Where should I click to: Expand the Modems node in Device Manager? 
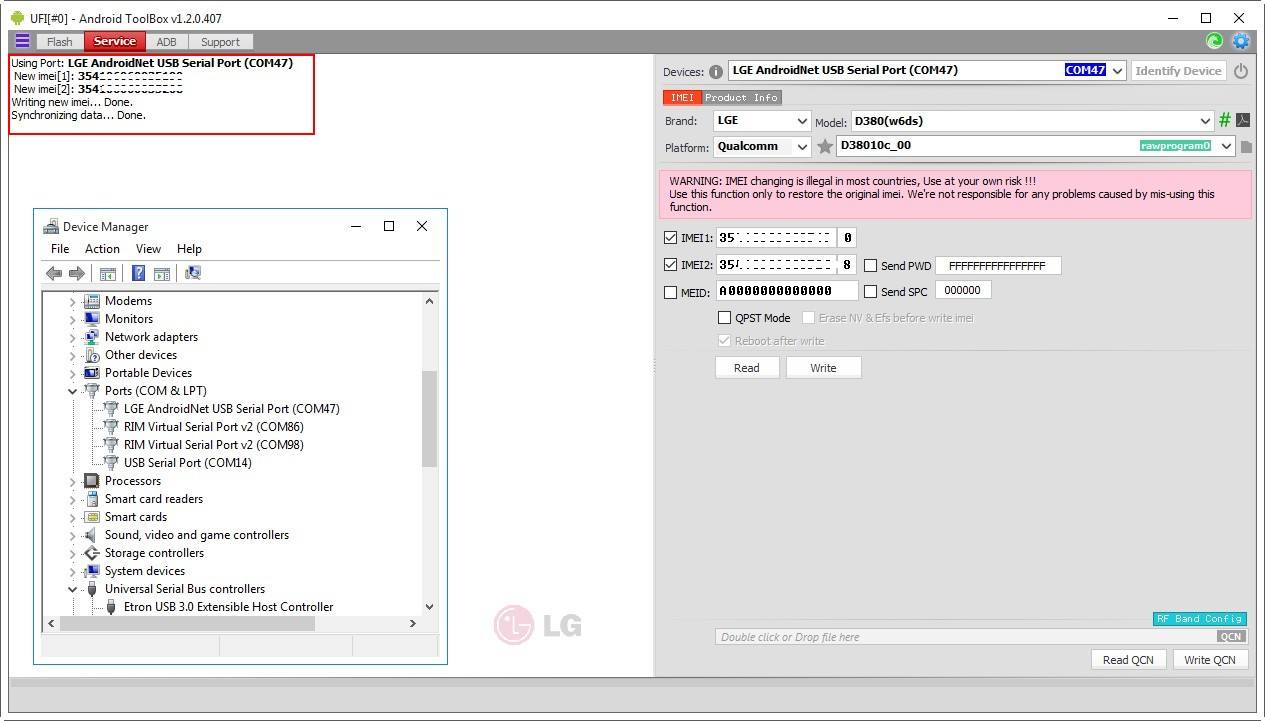[x=72, y=301]
